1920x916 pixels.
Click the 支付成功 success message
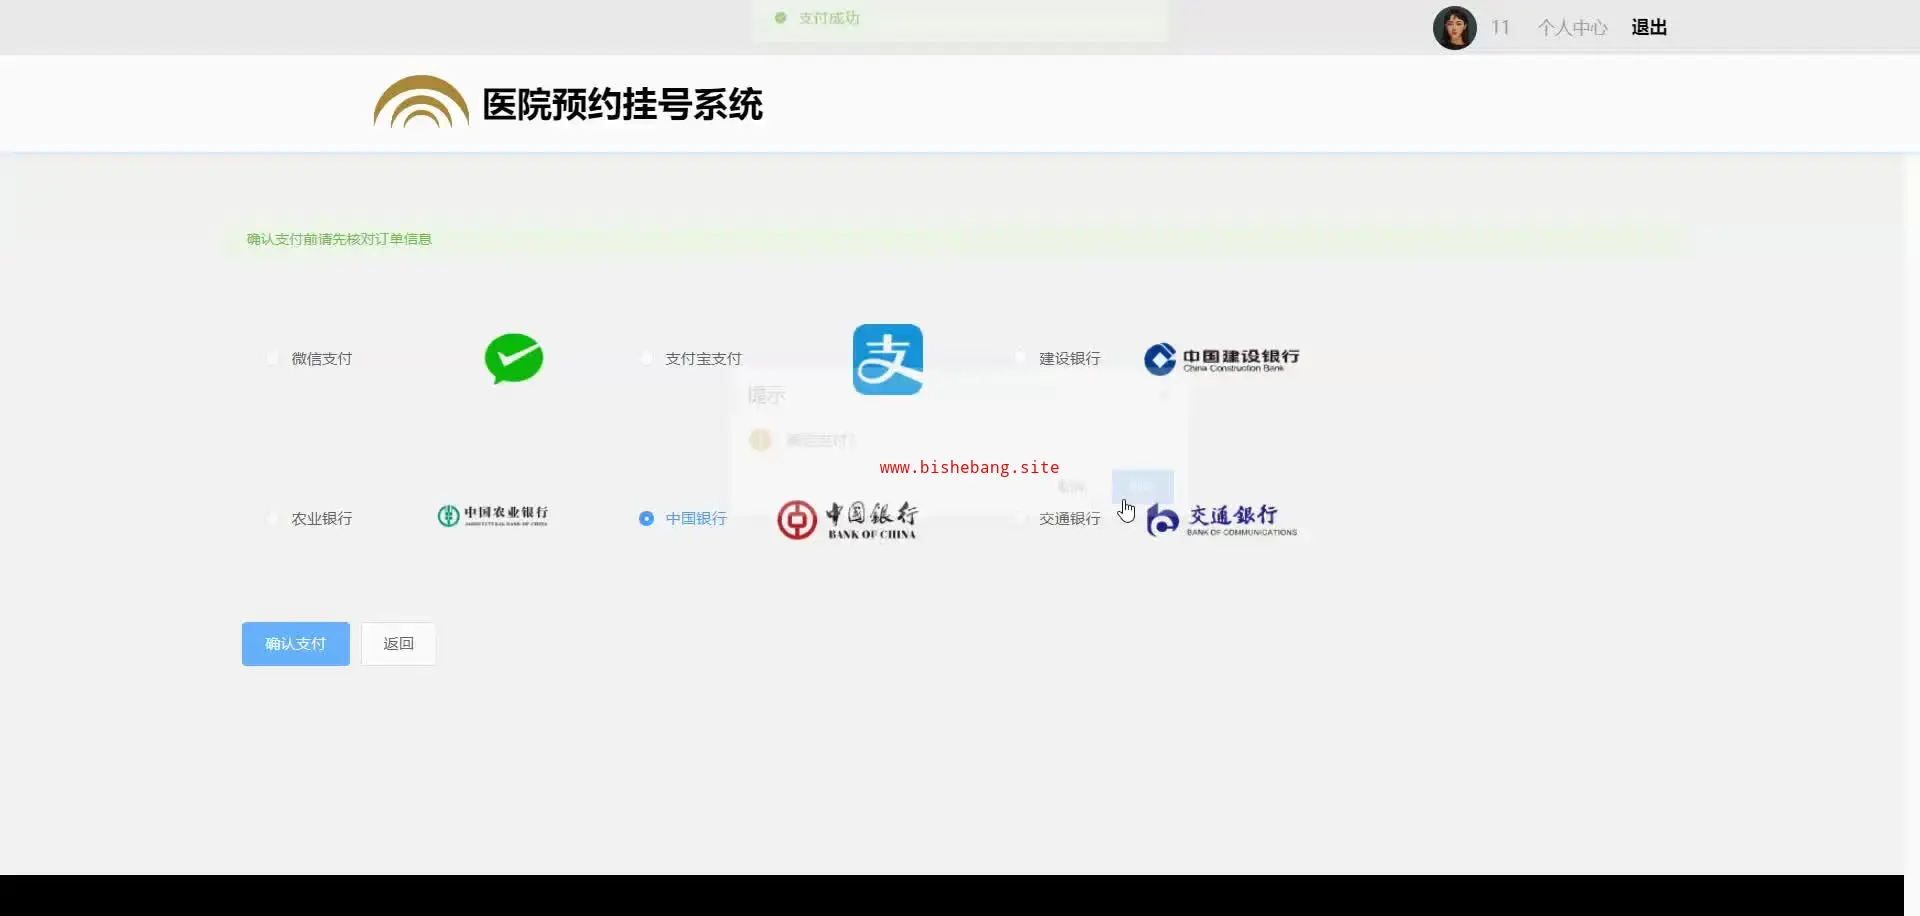[x=829, y=18]
